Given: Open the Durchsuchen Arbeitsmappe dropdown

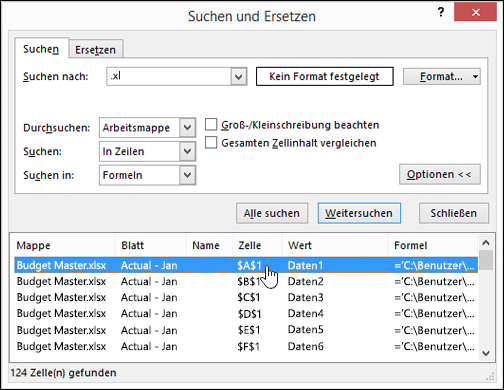Looking at the screenshot, I should point(187,127).
